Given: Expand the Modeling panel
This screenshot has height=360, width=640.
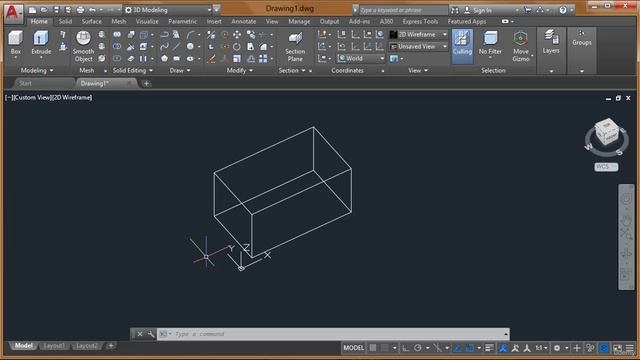Looking at the screenshot, I should pos(37,70).
